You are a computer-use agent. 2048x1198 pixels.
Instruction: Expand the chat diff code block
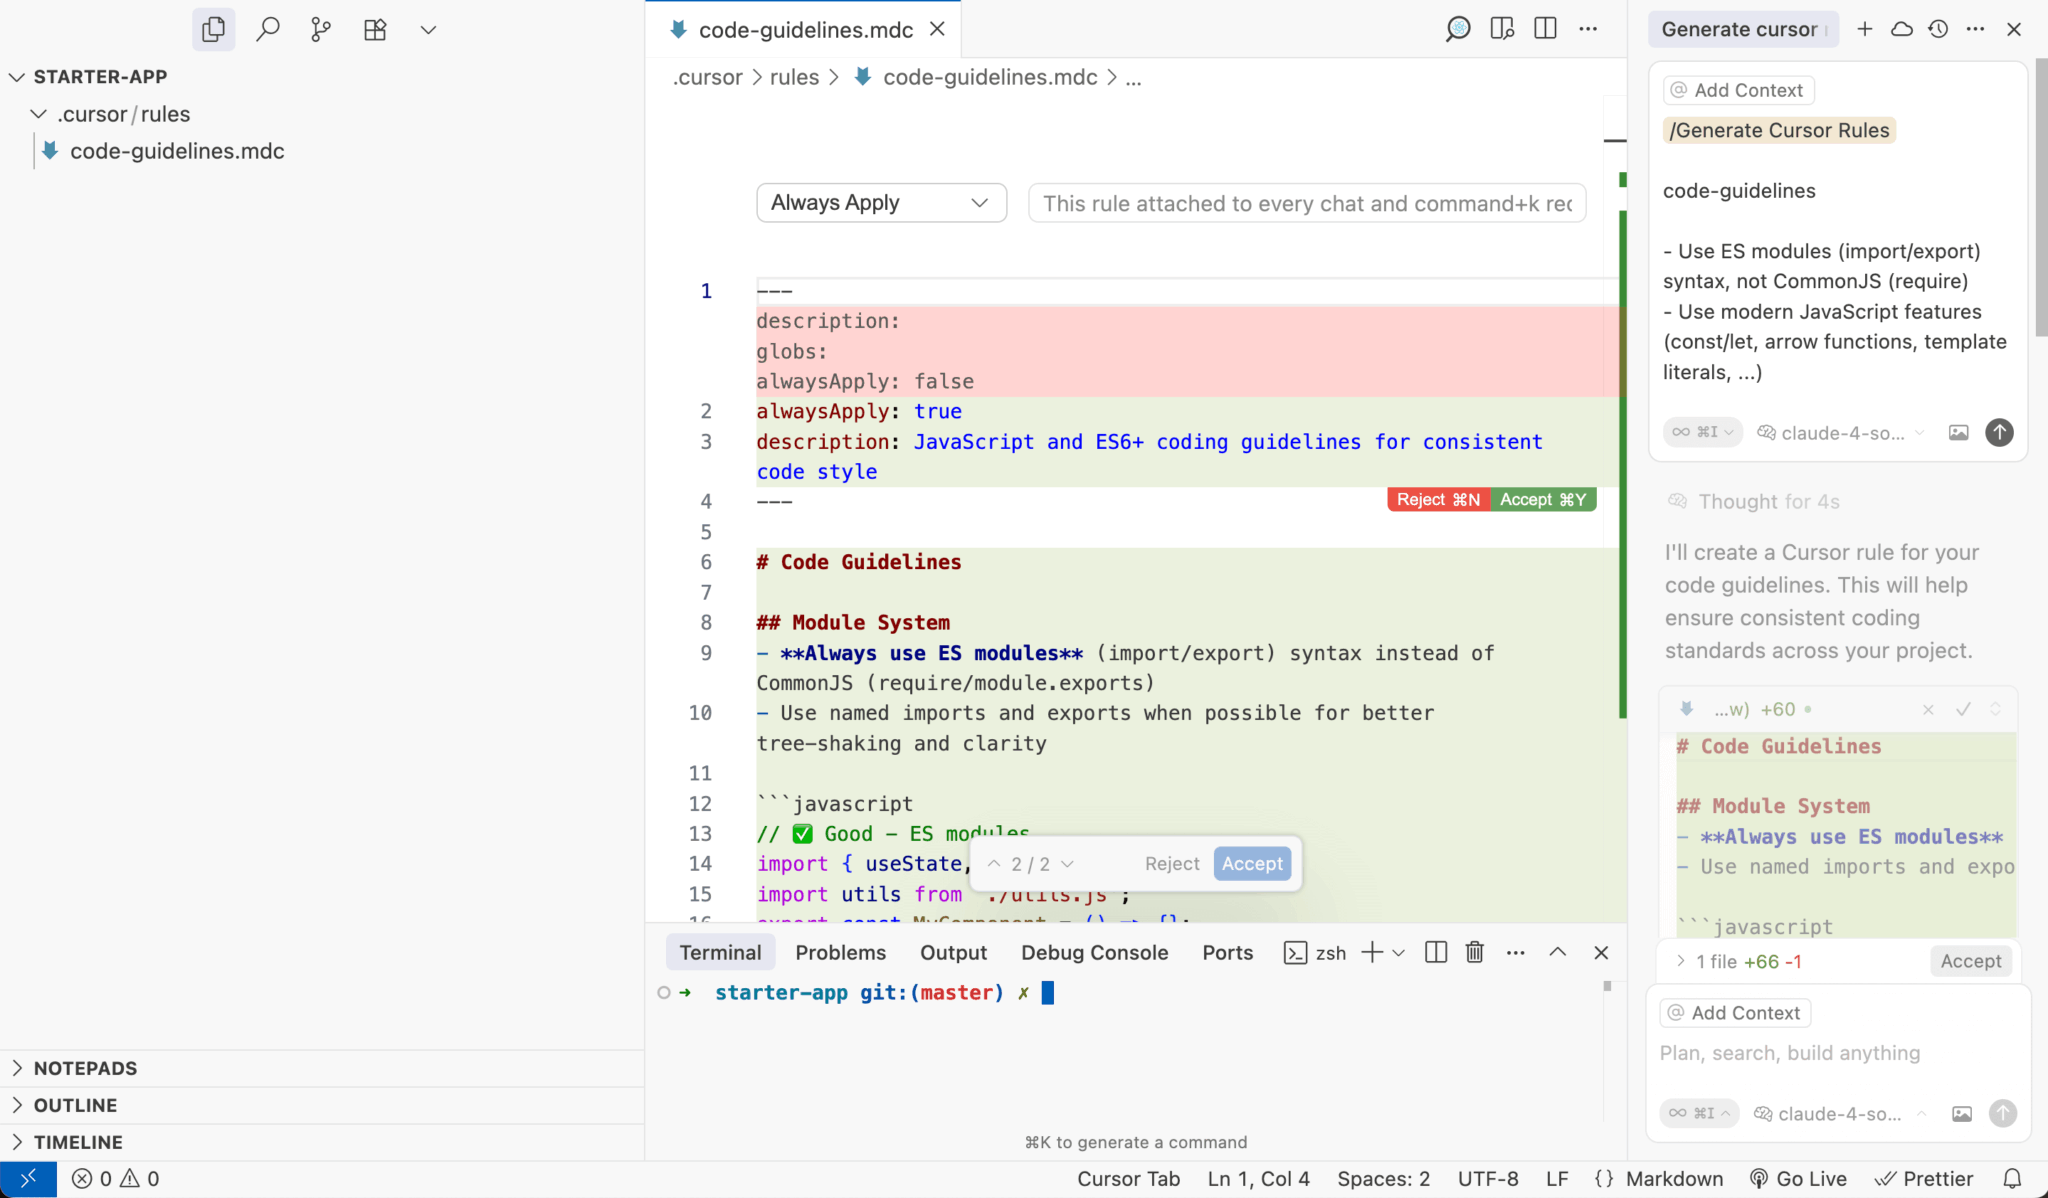click(x=1995, y=709)
